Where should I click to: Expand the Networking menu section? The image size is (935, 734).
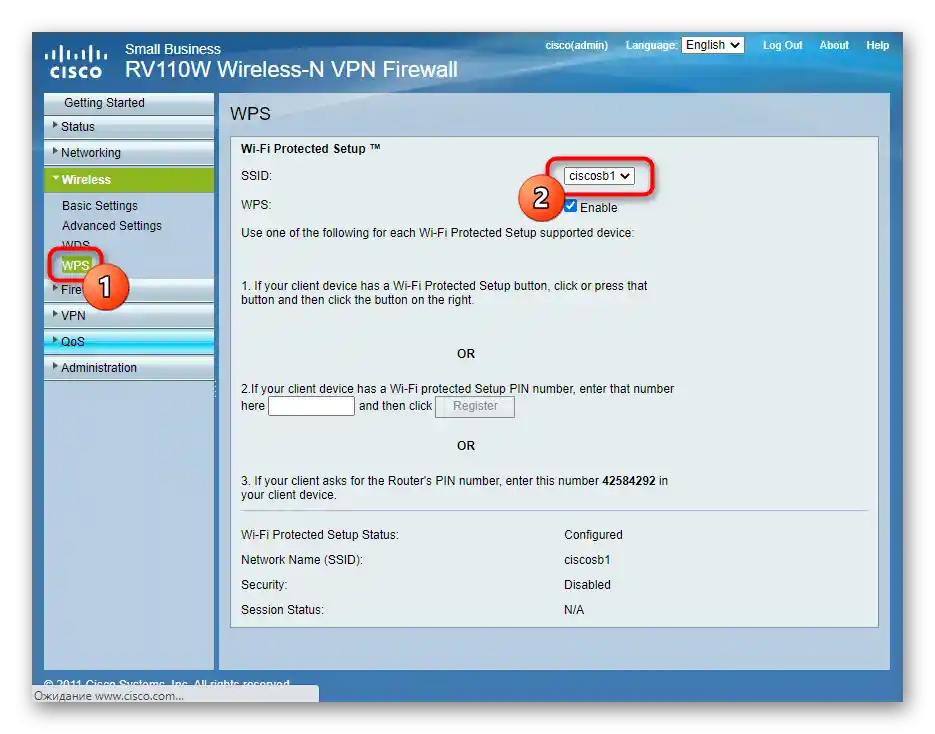pos(129,153)
